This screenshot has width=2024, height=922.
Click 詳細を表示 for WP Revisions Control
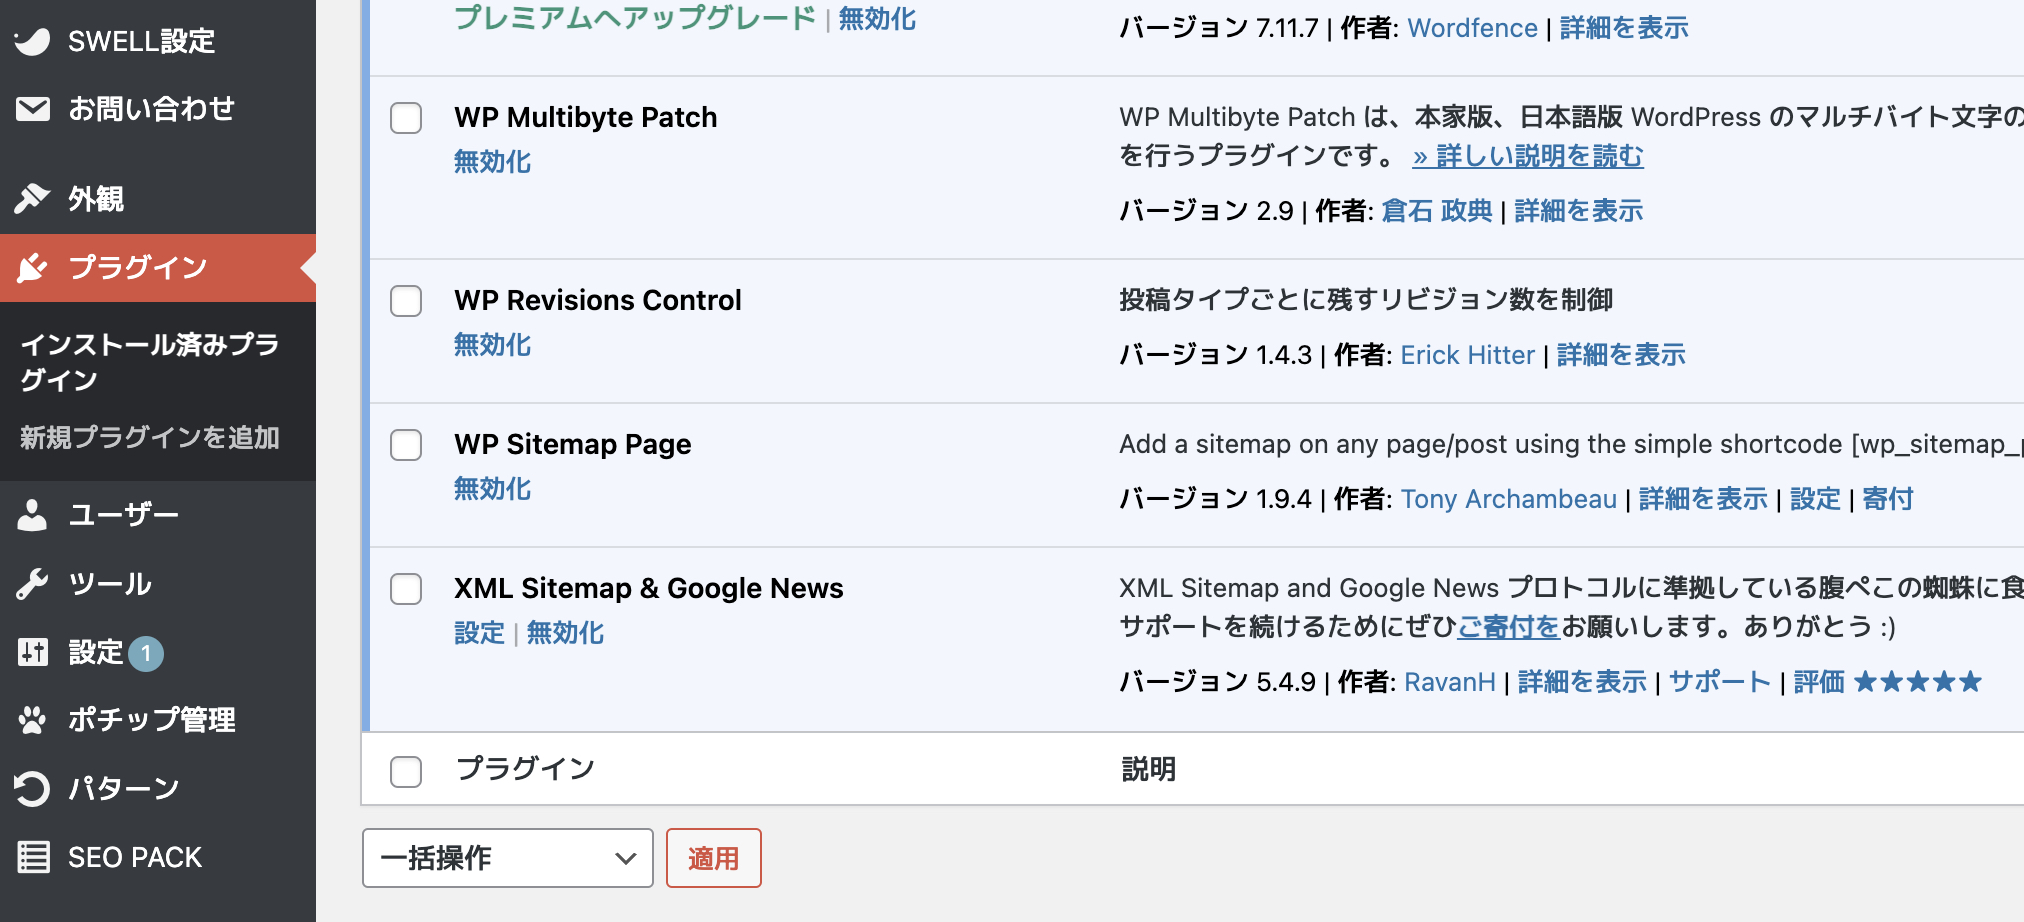click(1622, 355)
